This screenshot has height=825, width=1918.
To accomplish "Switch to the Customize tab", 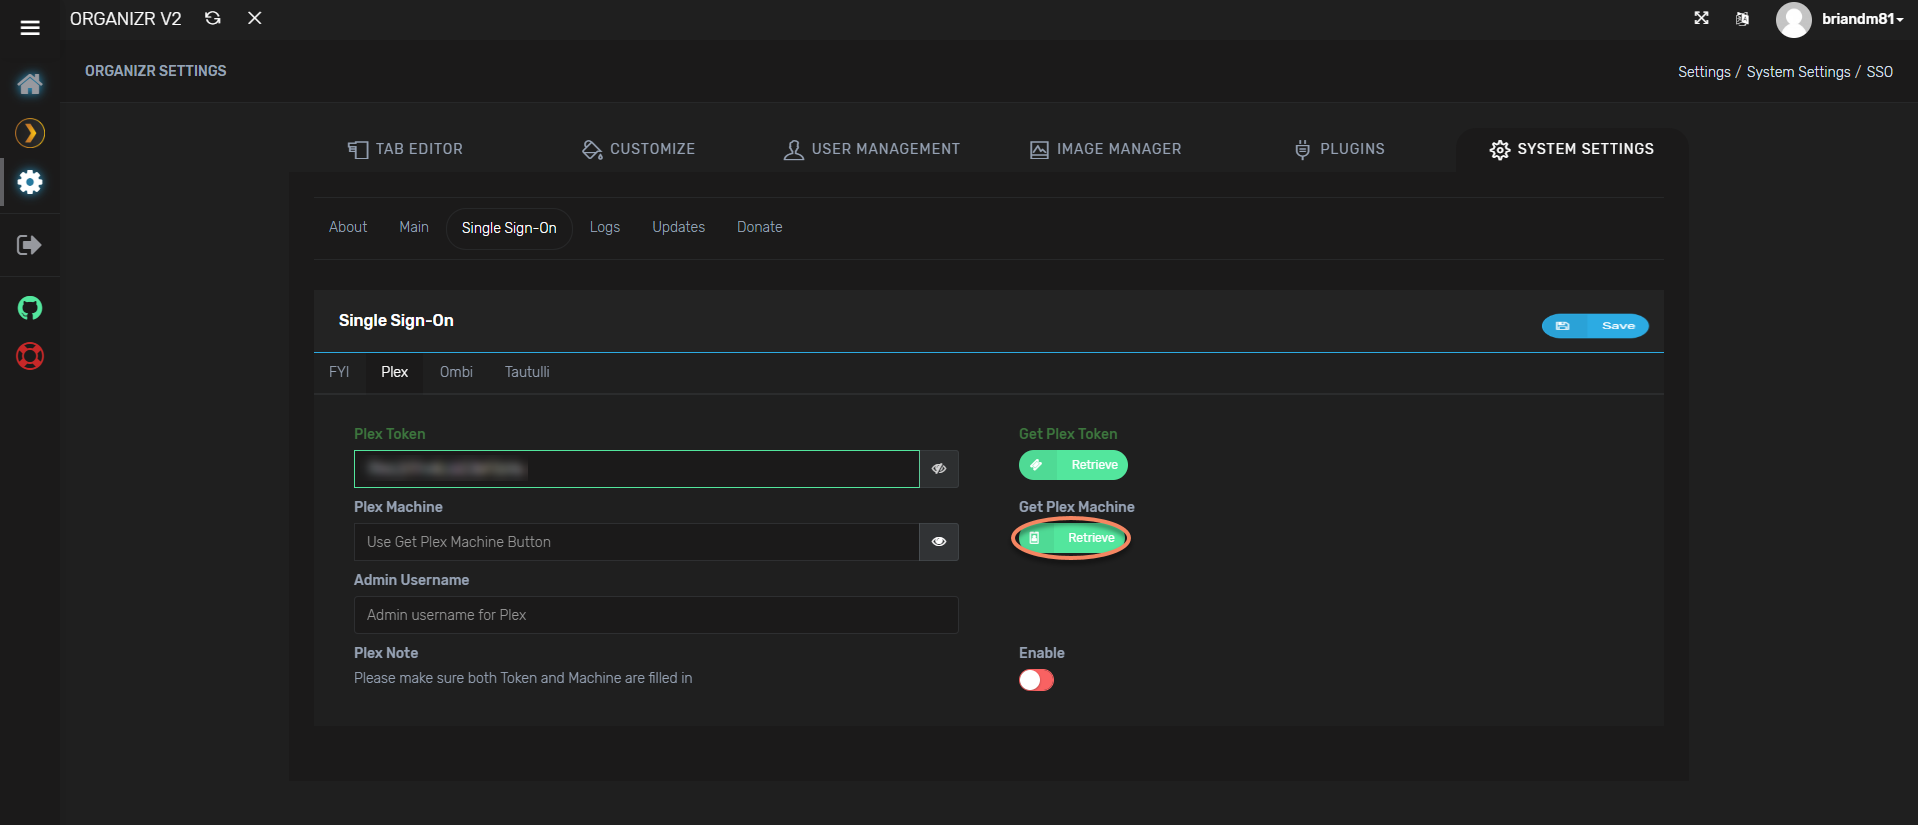I will click(638, 149).
